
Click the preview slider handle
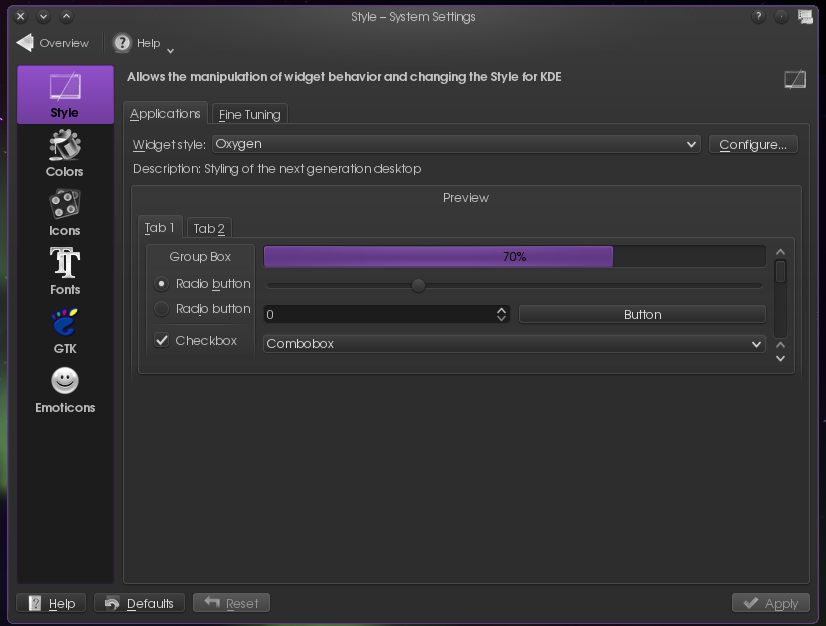[x=418, y=285]
